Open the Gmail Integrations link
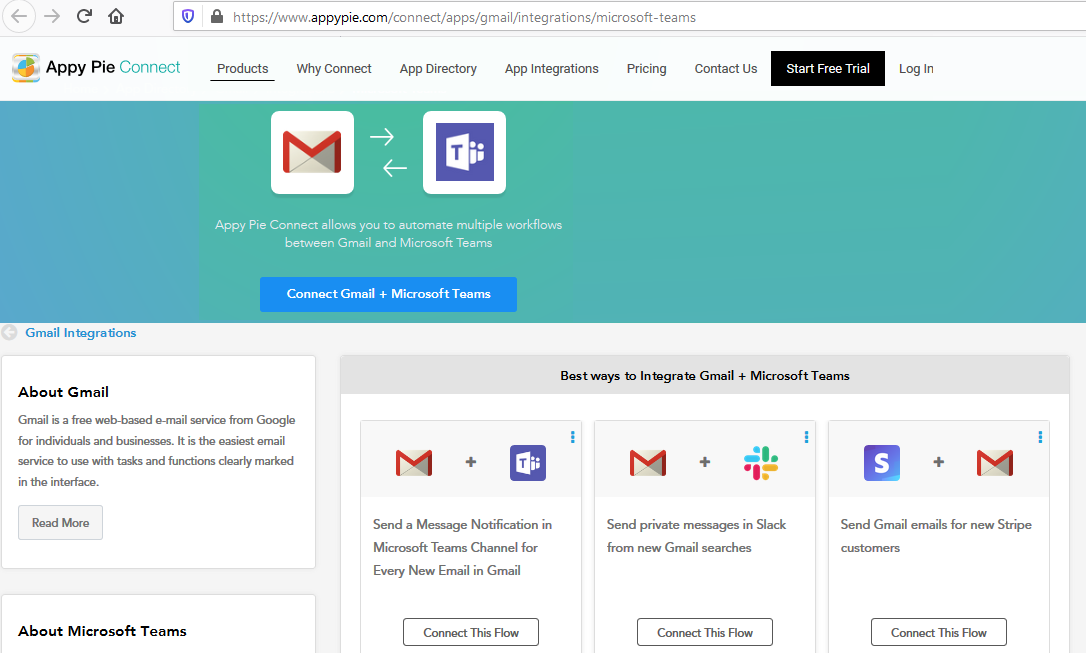Screen dimensions: 1086x653 pyautogui.click(x=80, y=332)
